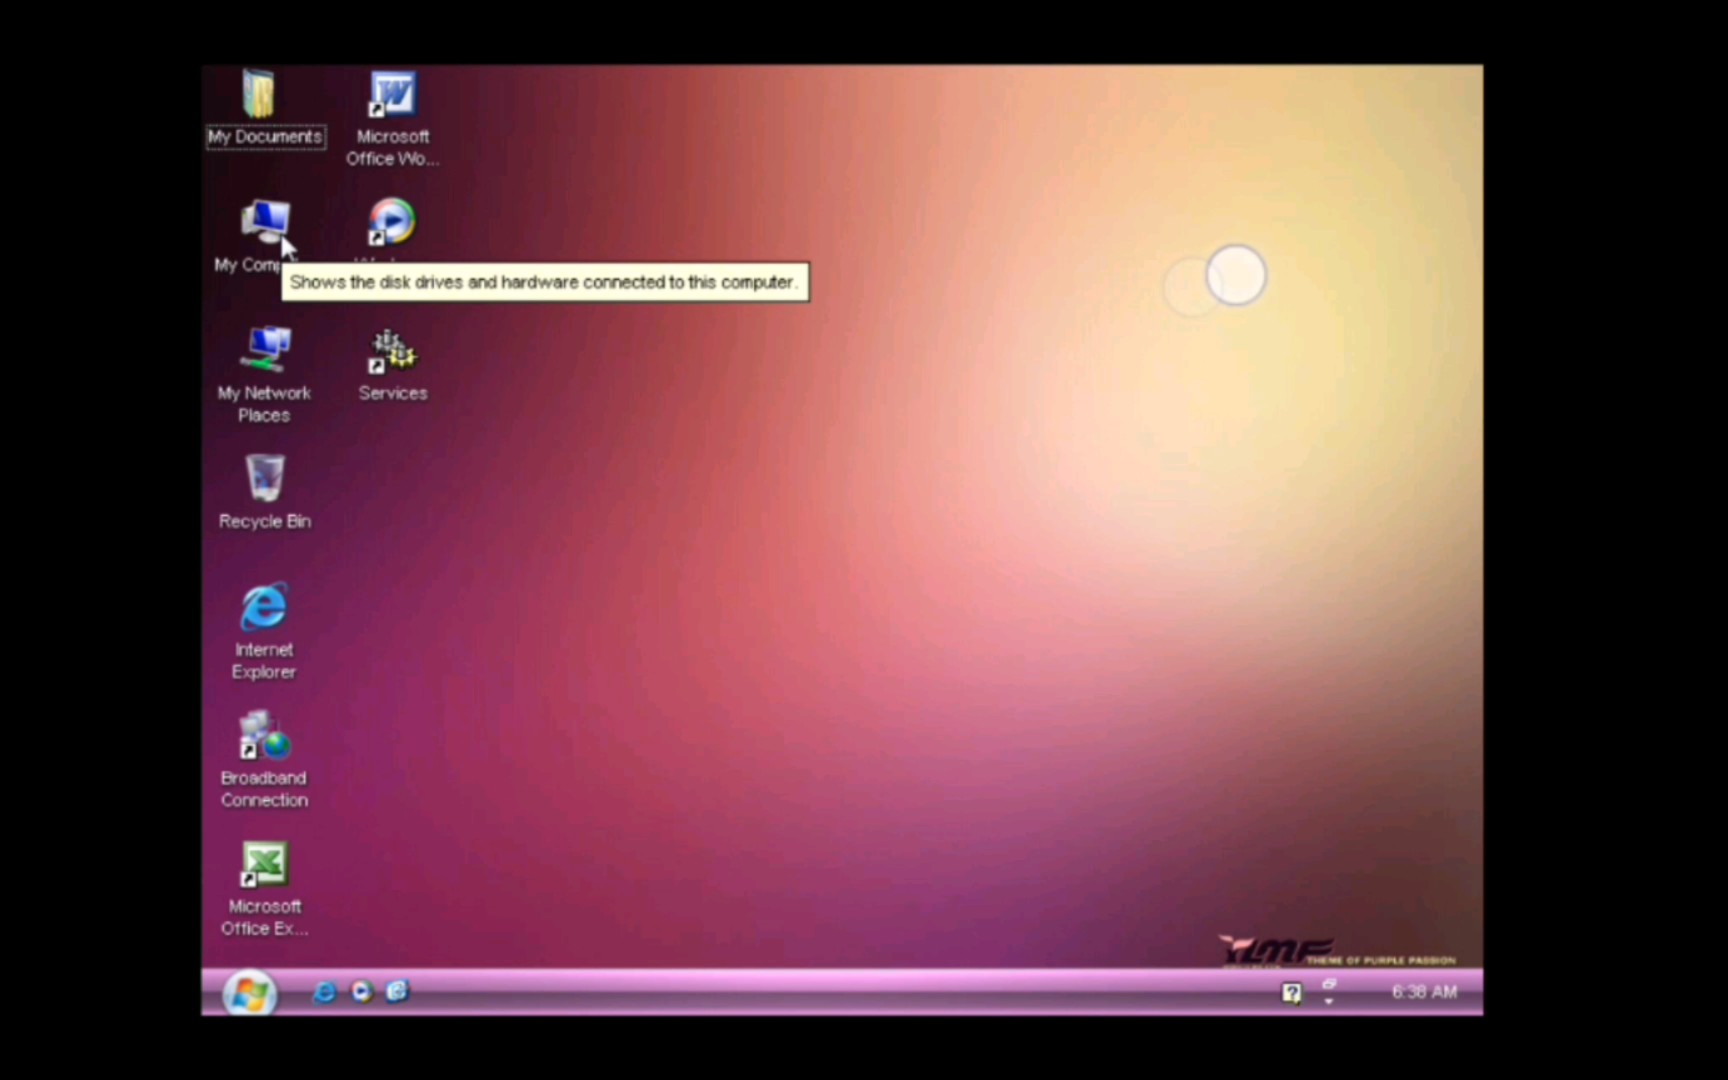The image size is (1728, 1080).
Task: Open the My Documents folder icon
Action: 259,93
